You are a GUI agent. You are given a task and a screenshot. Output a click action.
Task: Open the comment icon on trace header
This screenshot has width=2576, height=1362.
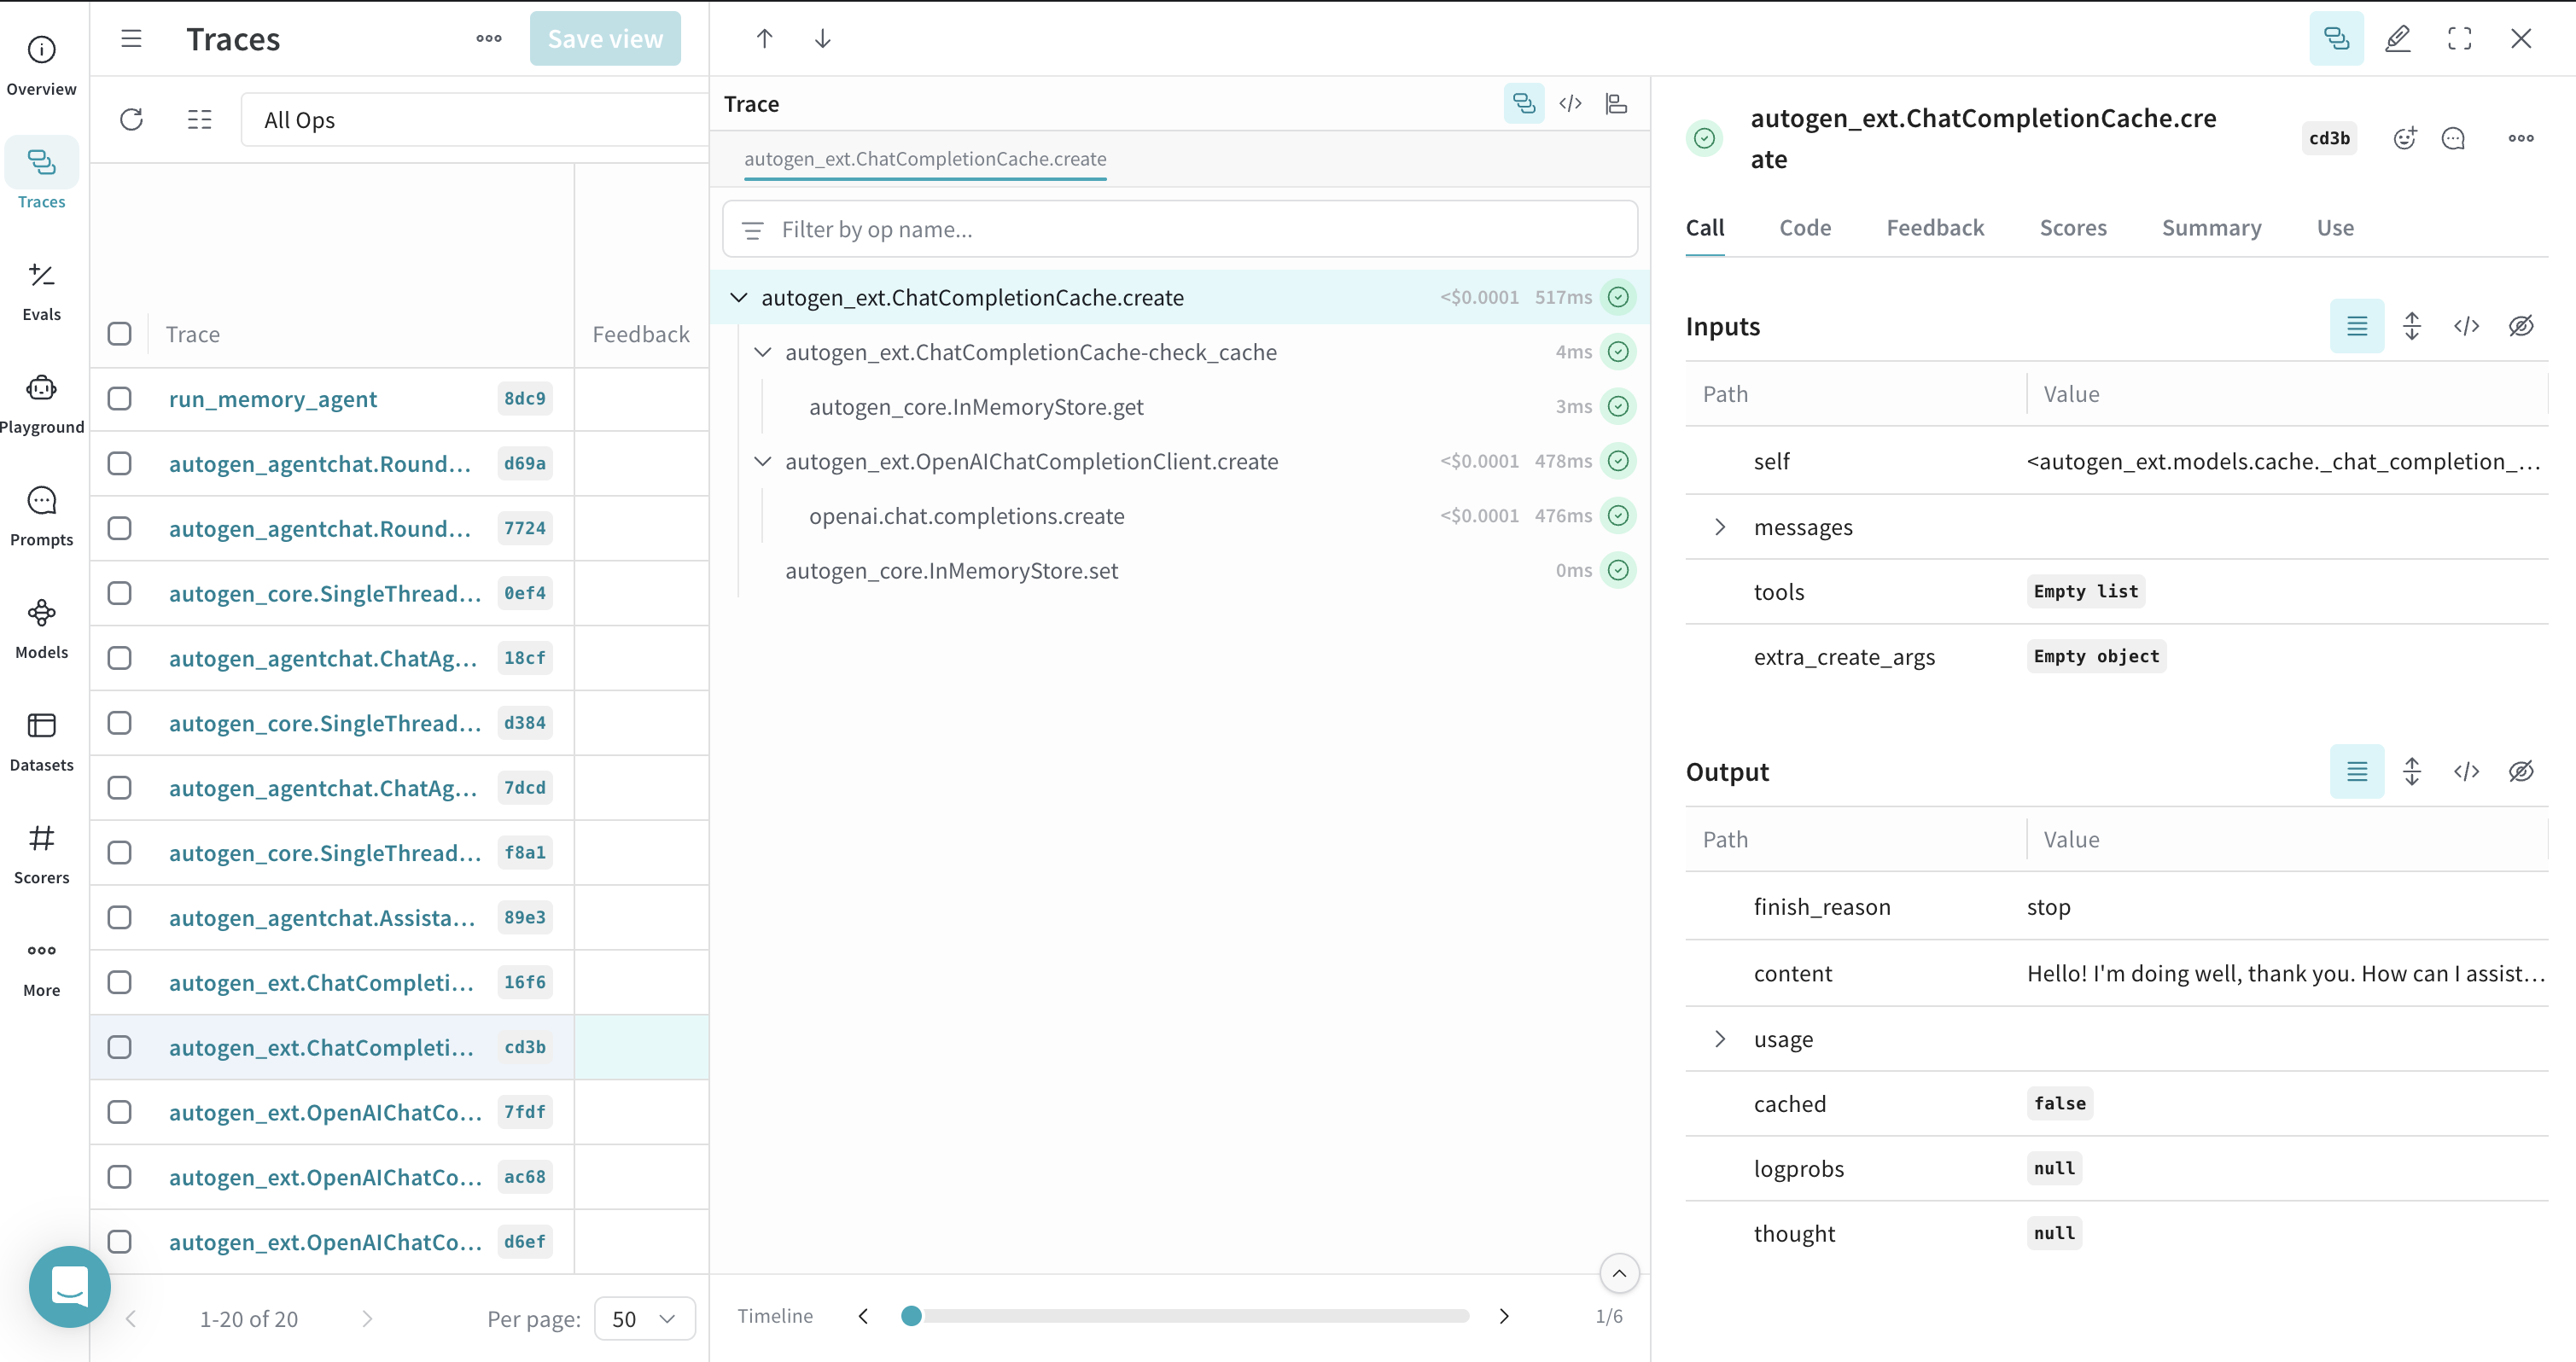[x=2453, y=138]
